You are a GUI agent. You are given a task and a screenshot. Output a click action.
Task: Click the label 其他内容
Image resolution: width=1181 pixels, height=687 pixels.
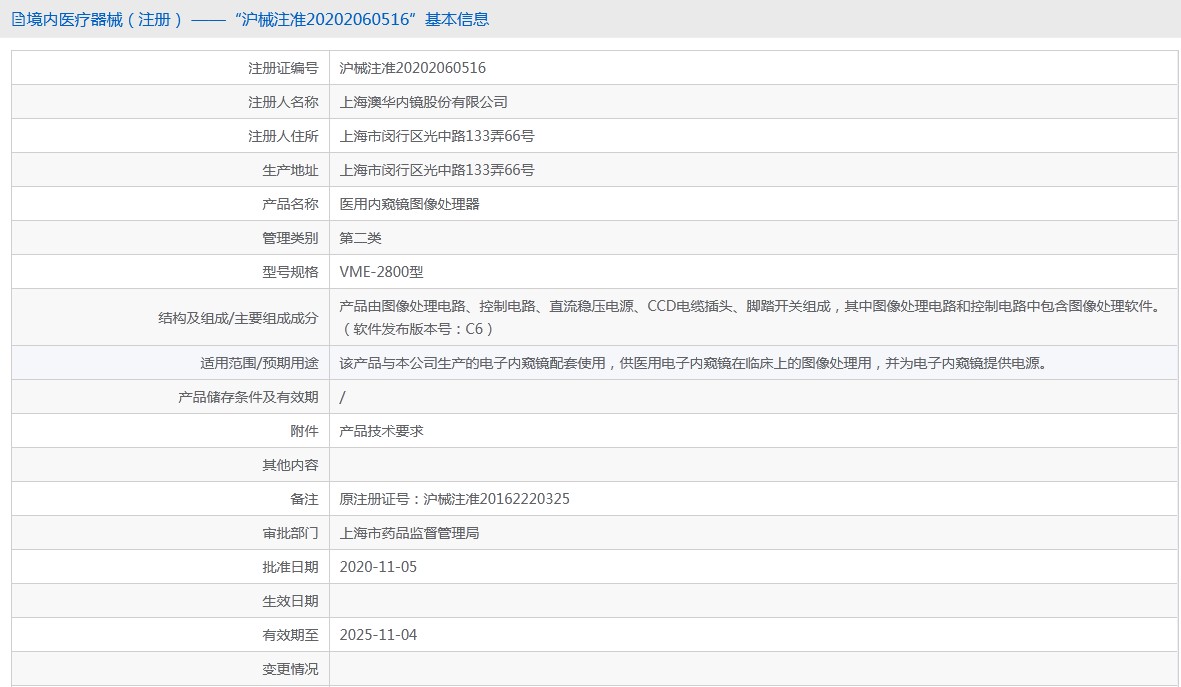(290, 465)
